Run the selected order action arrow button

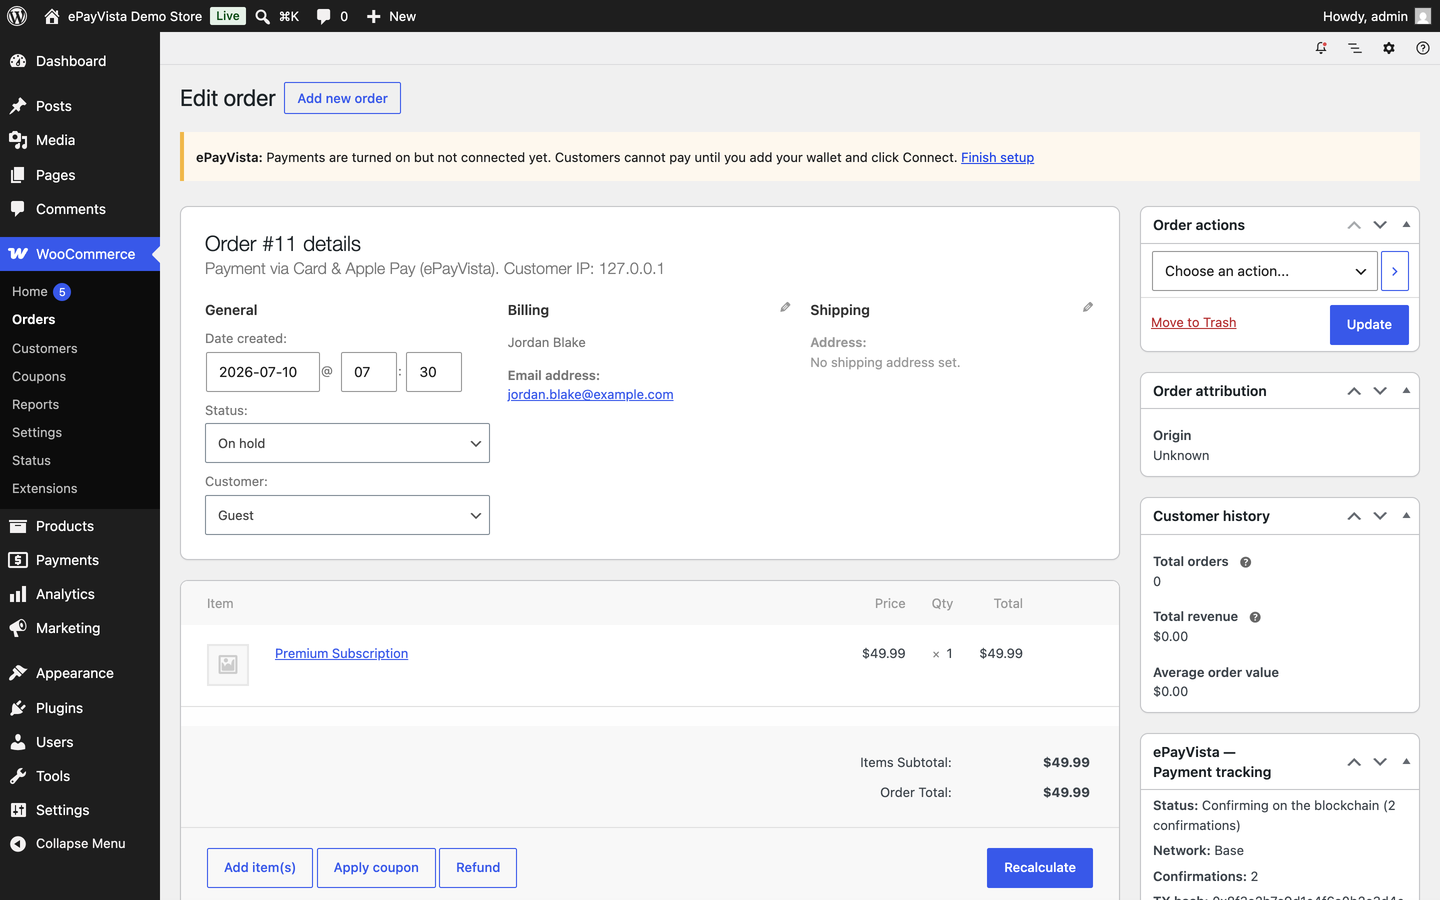[1395, 271]
